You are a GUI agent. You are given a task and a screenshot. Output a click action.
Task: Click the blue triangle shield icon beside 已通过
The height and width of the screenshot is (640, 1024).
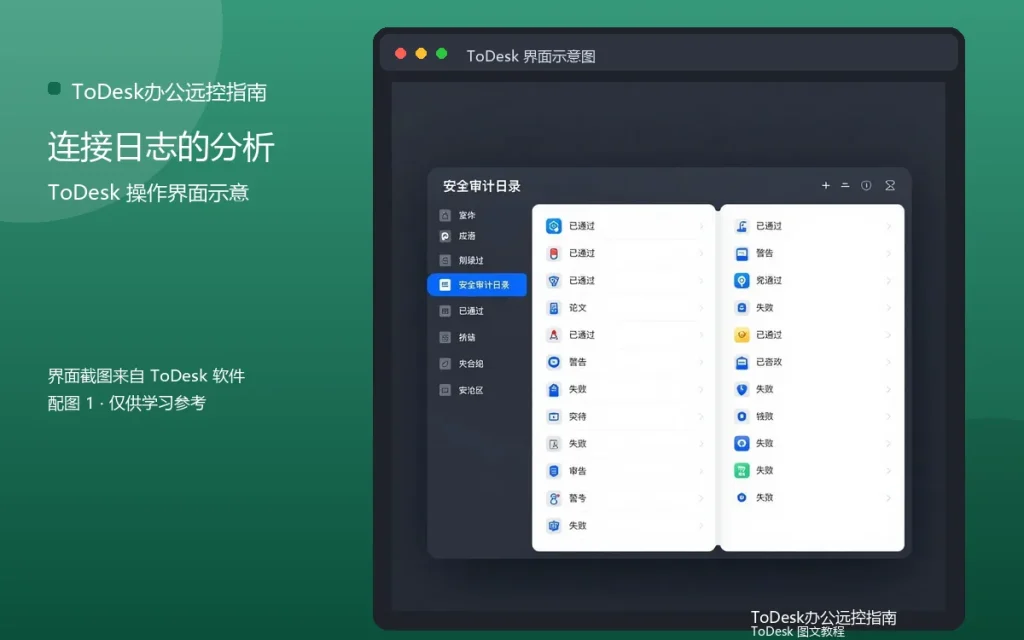click(x=554, y=281)
